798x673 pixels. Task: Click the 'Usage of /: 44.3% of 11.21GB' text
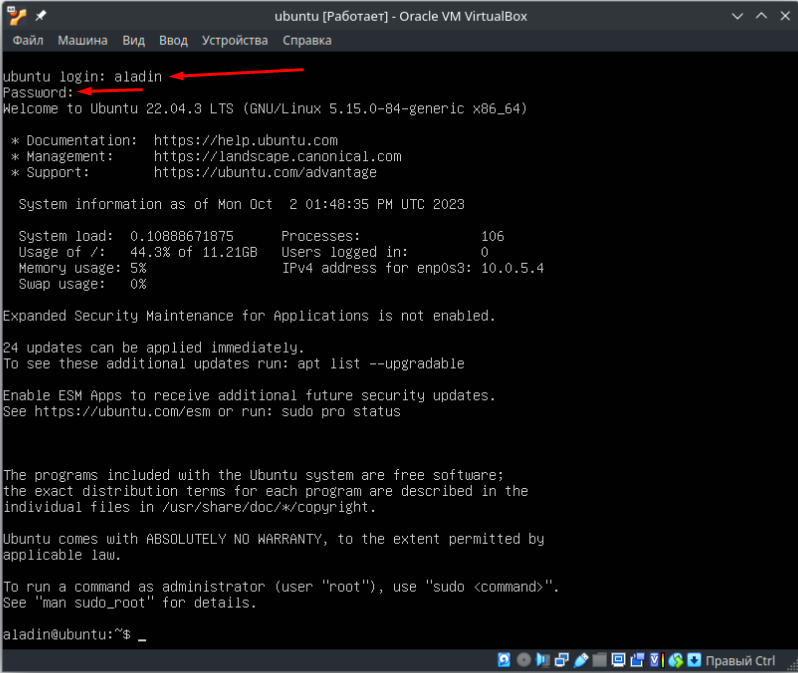pyautogui.click(x=138, y=253)
